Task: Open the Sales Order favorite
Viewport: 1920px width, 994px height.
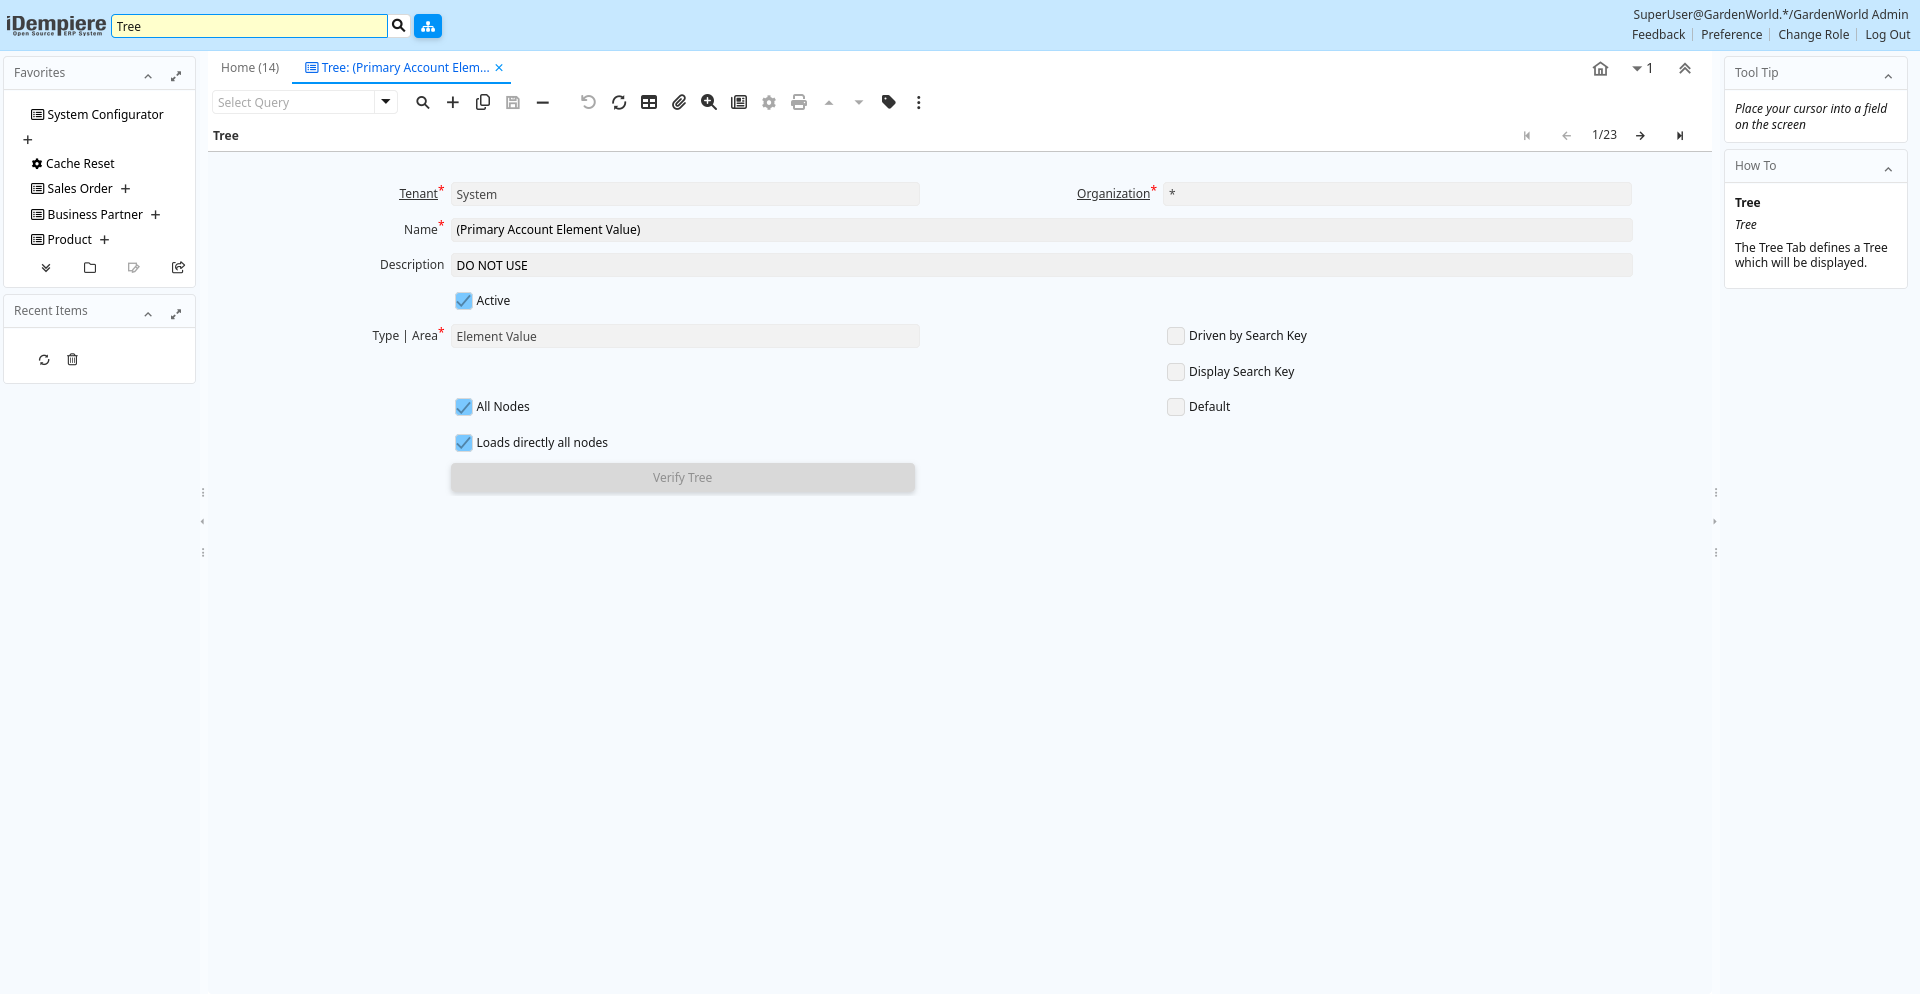Action: point(80,189)
